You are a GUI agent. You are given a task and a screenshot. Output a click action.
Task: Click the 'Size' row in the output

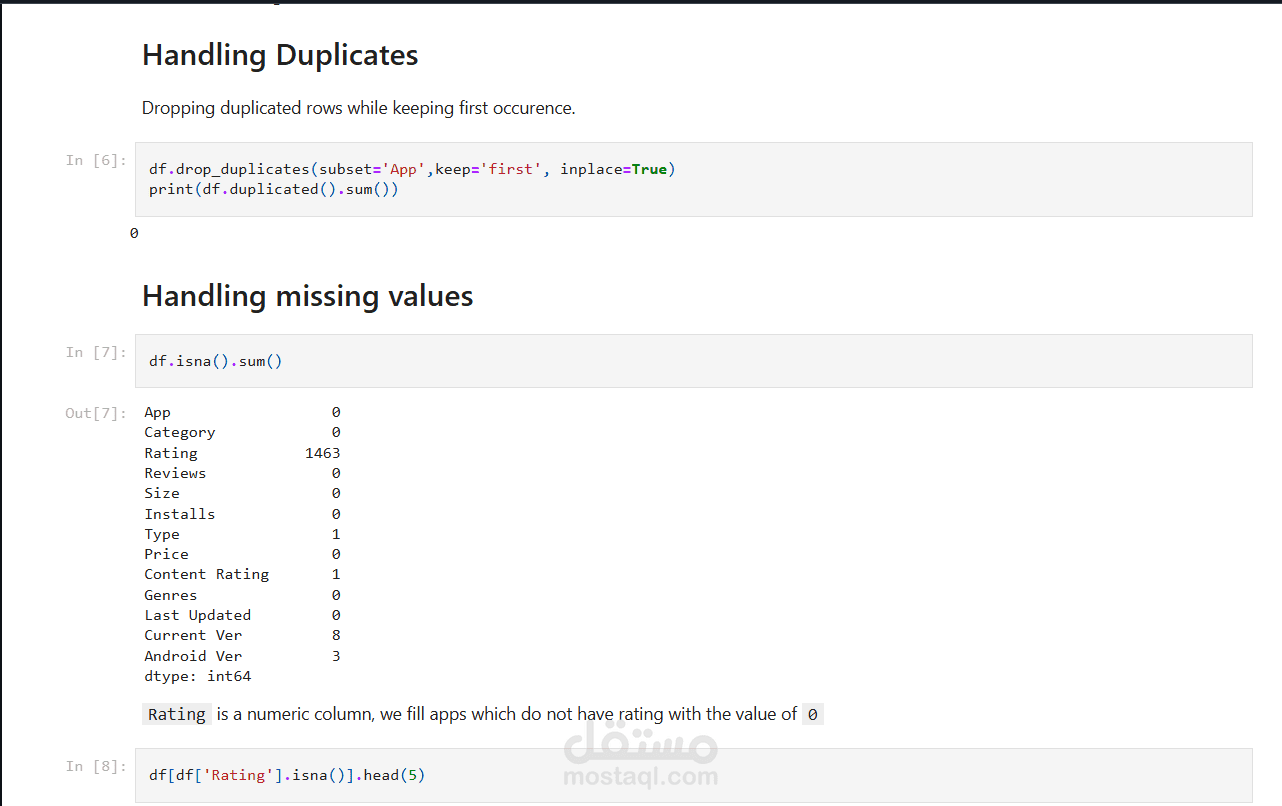(242, 493)
